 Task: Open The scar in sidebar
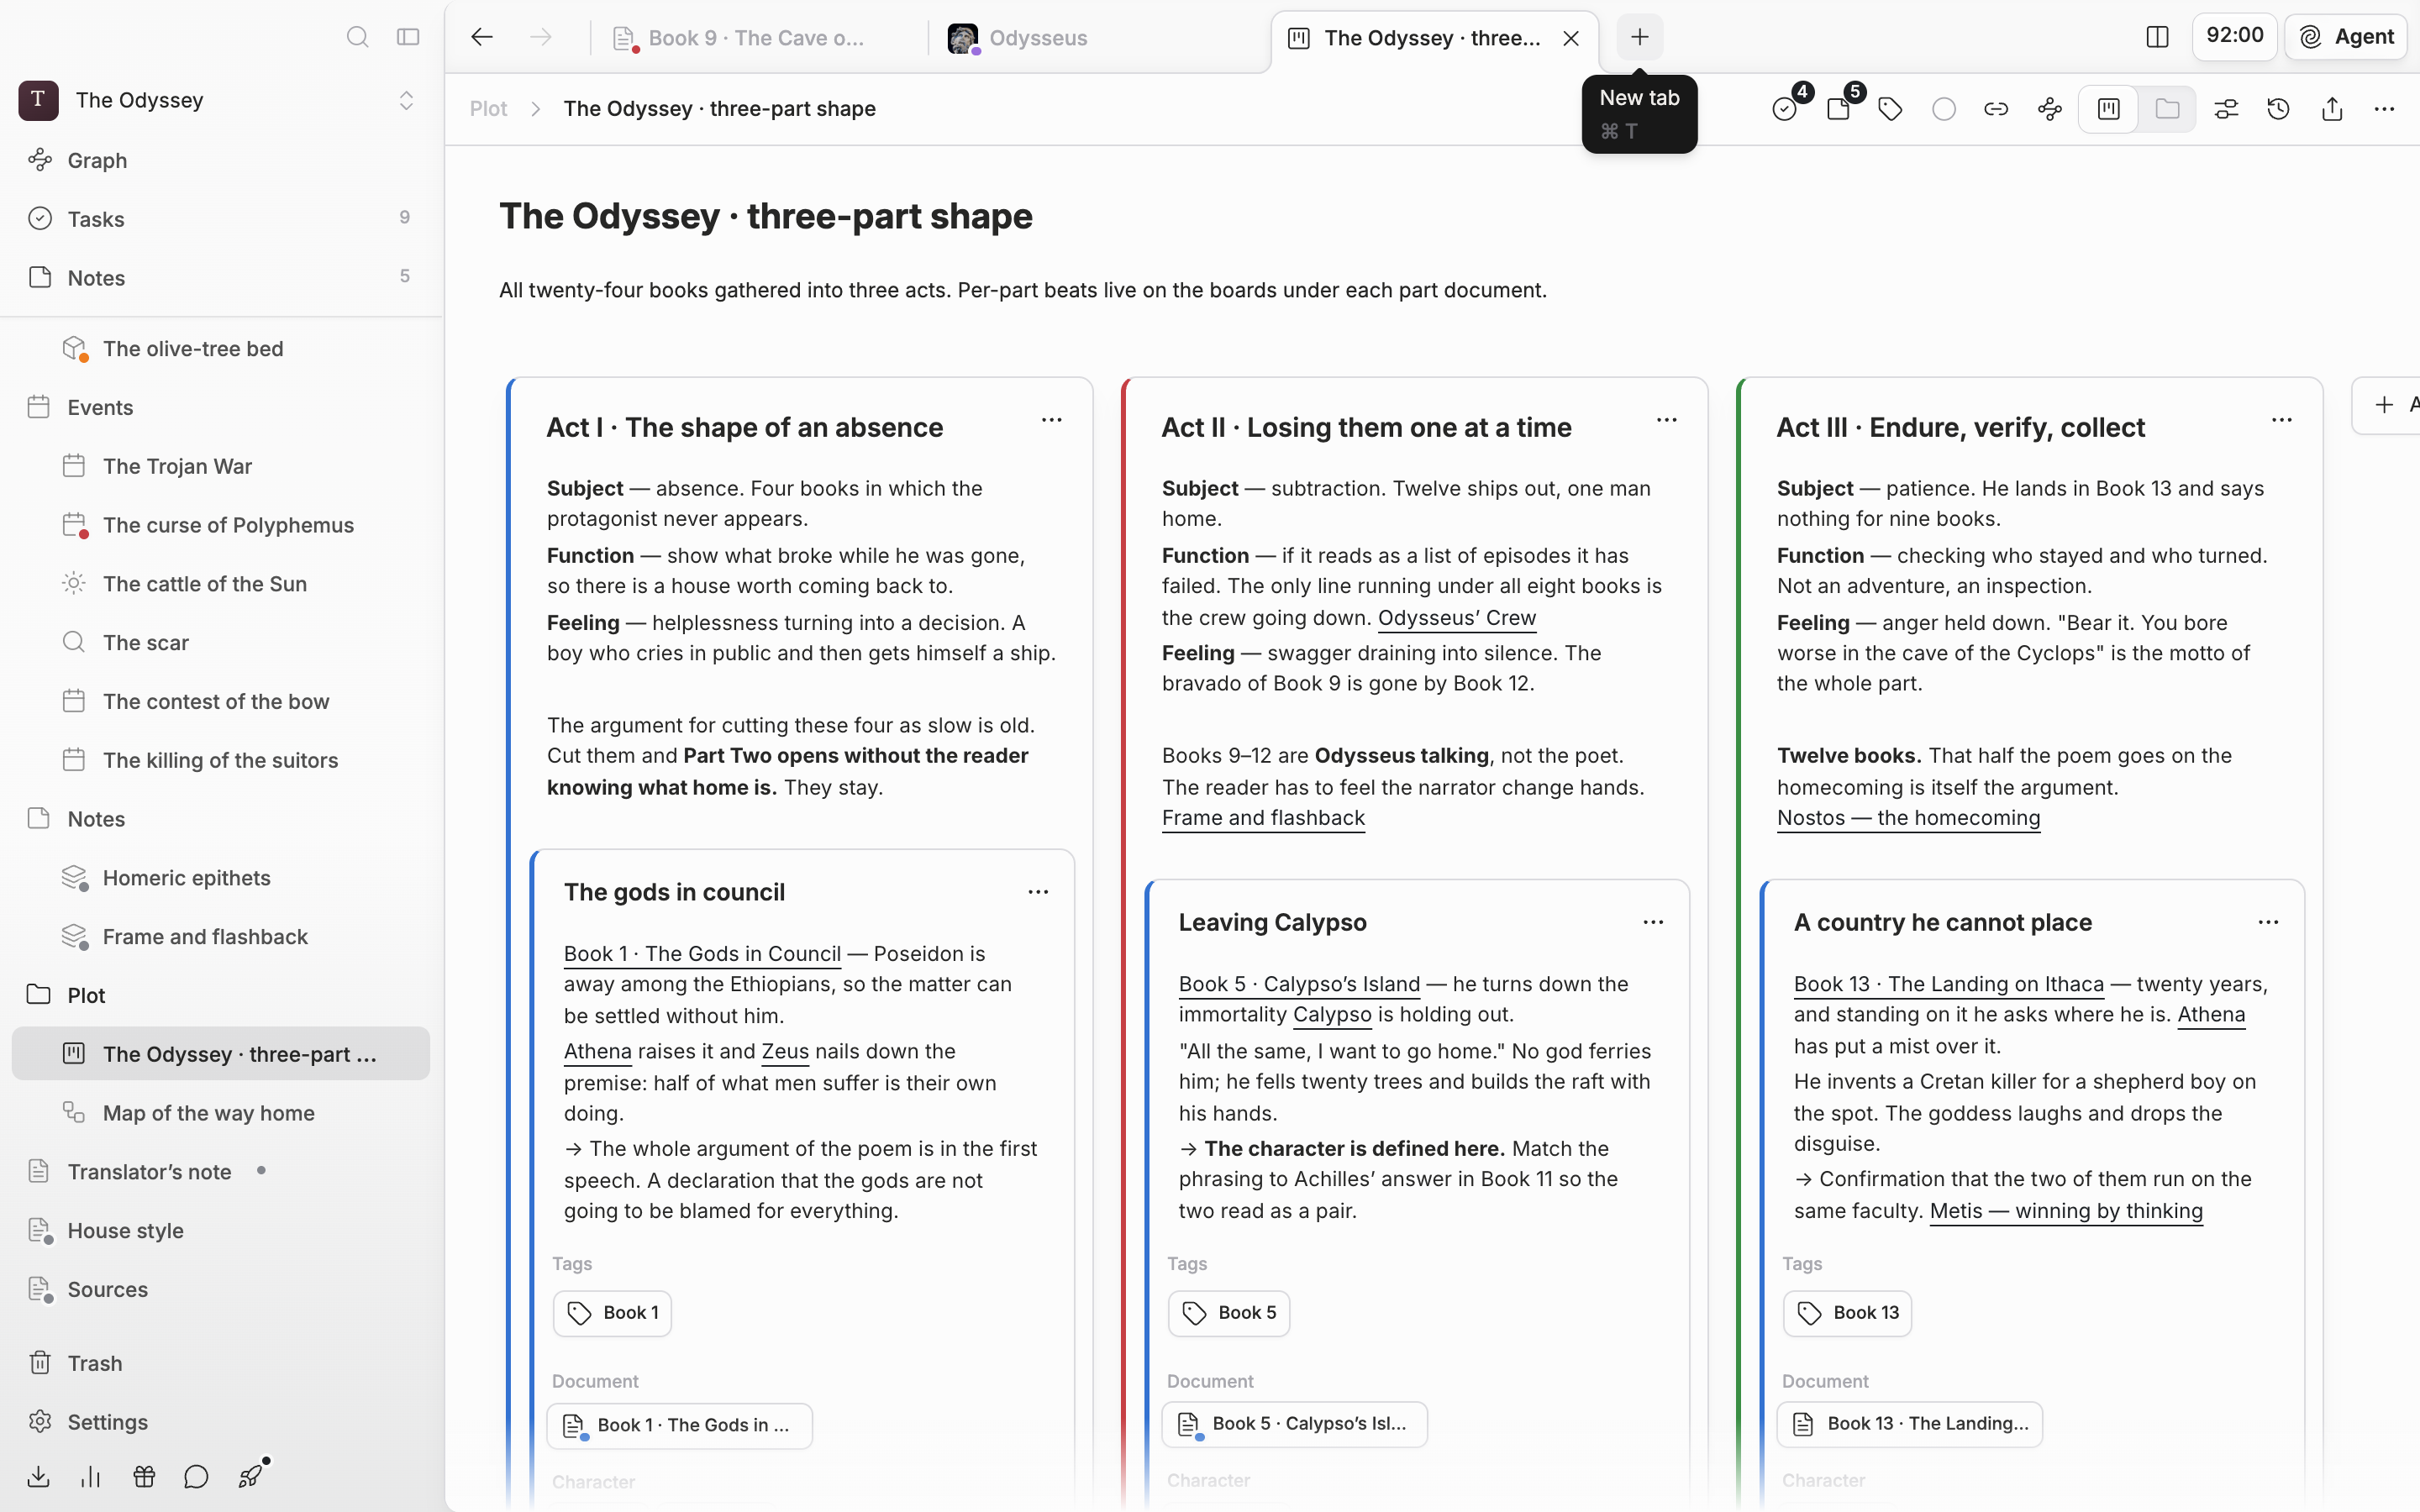tap(221, 643)
